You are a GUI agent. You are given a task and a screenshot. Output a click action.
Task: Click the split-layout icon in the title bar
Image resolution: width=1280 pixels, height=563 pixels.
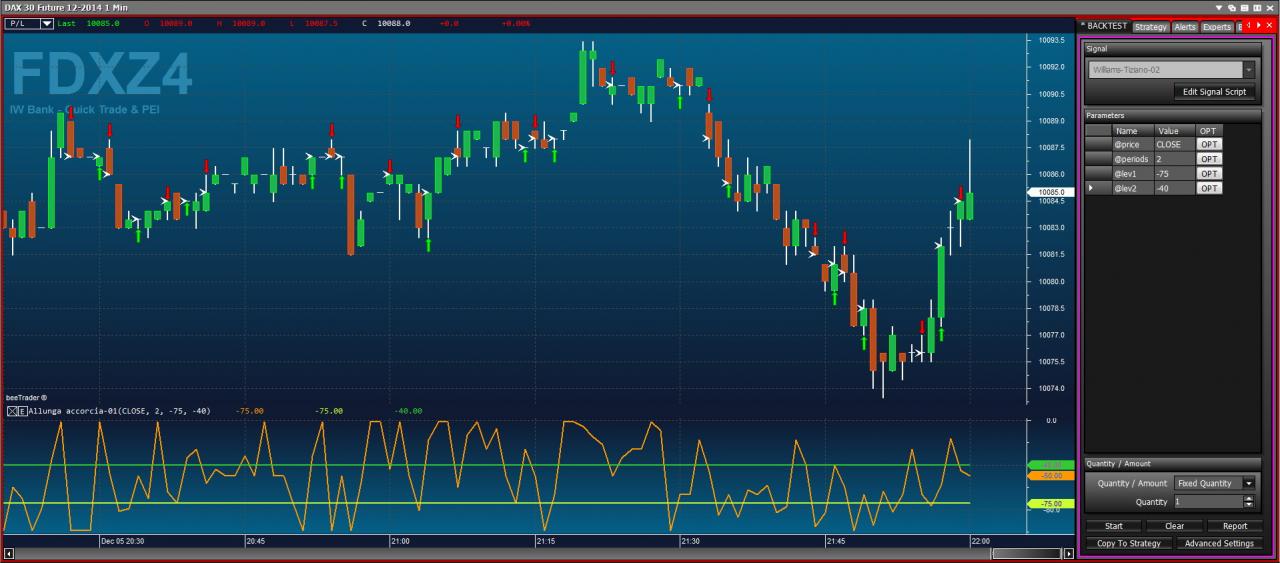pyautogui.click(x=1256, y=7)
